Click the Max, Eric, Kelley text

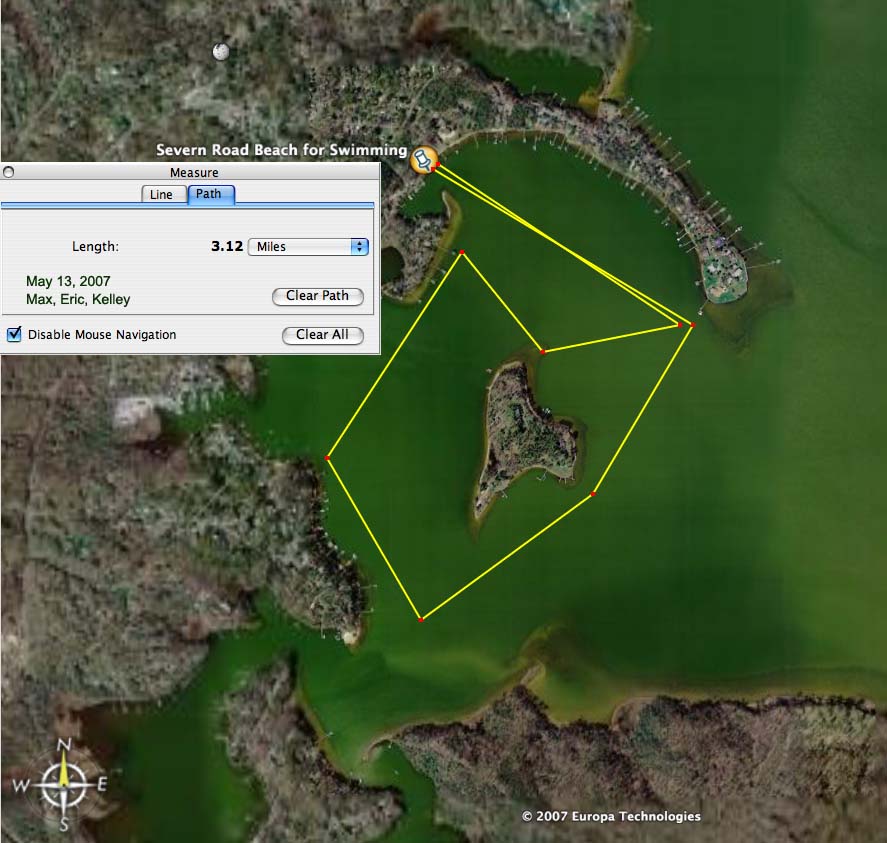click(78, 299)
